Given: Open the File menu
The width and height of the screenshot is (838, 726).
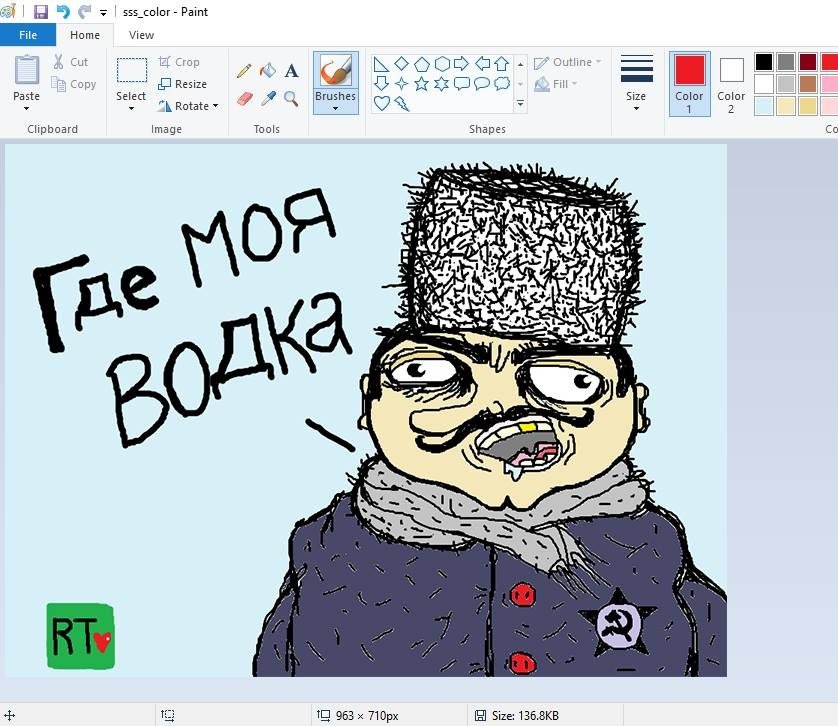Looking at the screenshot, I should point(28,35).
